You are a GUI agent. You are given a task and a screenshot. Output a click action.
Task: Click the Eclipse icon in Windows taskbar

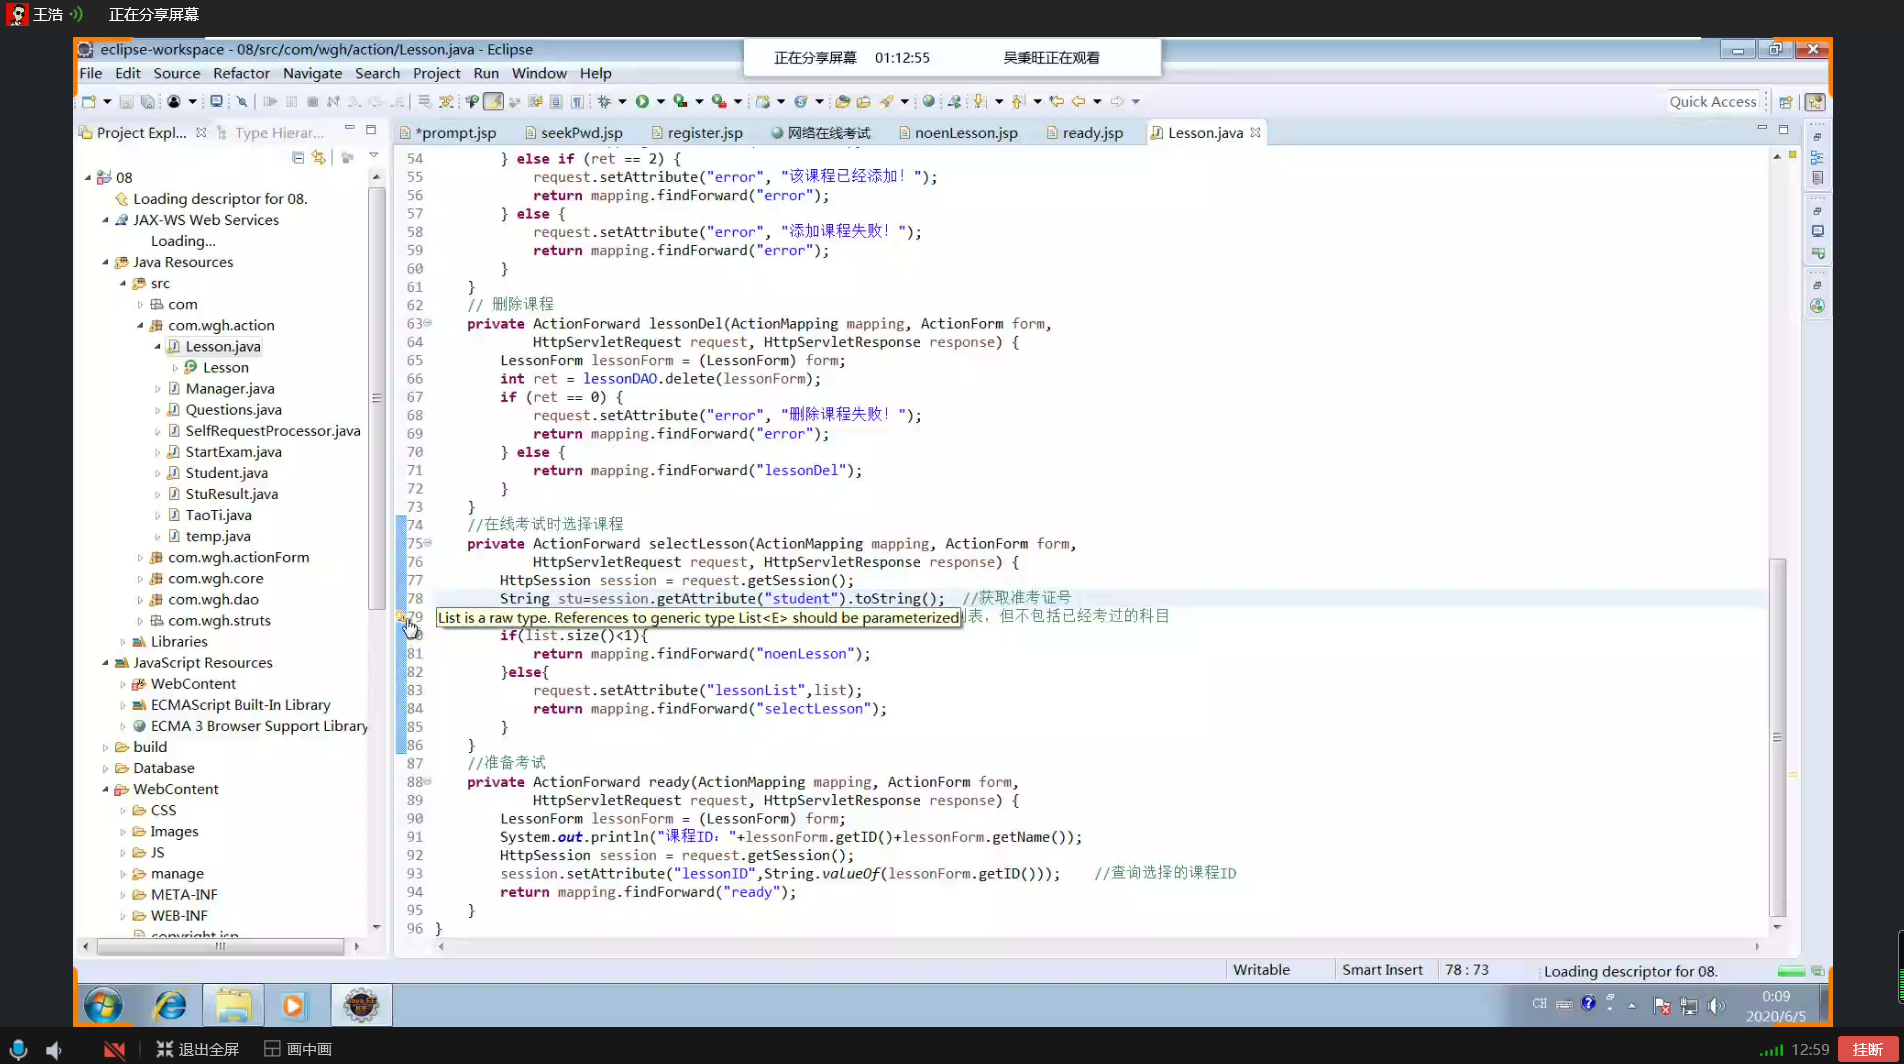tap(361, 1005)
